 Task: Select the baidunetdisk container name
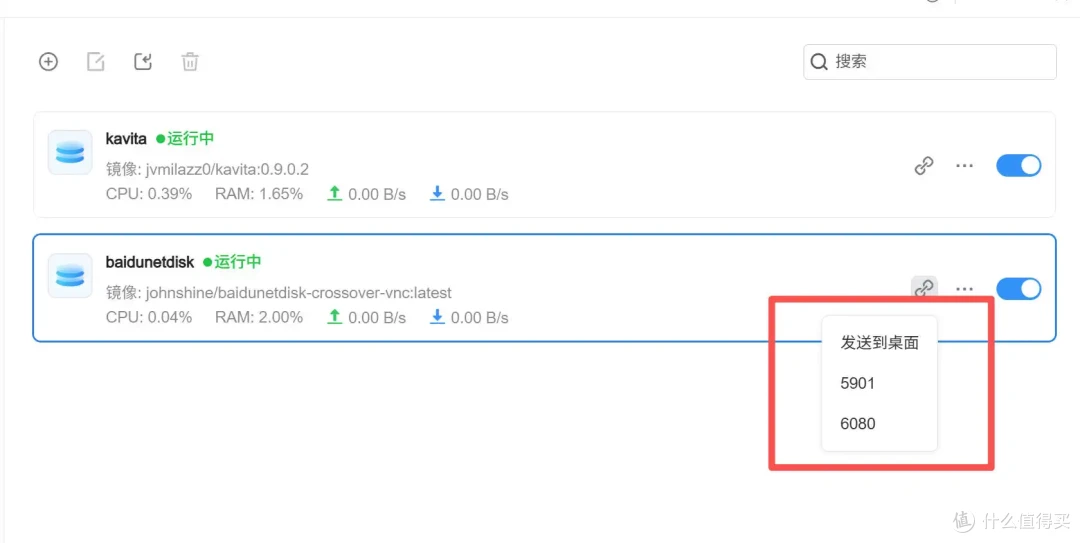click(149, 262)
